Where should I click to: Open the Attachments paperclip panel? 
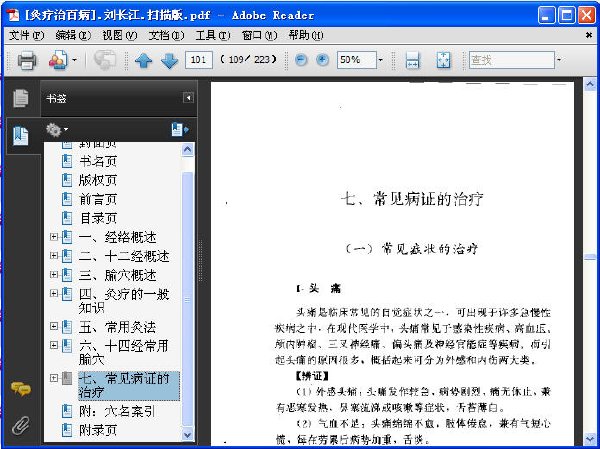[x=20, y=425]
